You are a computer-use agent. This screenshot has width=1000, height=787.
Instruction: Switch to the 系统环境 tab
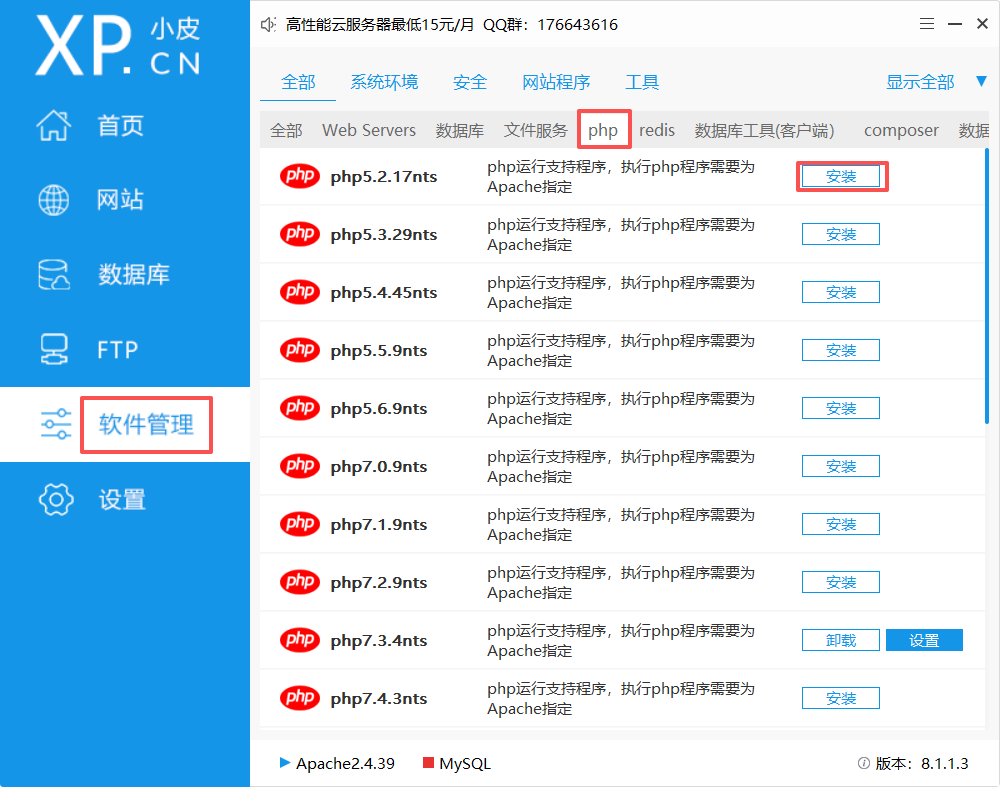click(x=384, y=82)
